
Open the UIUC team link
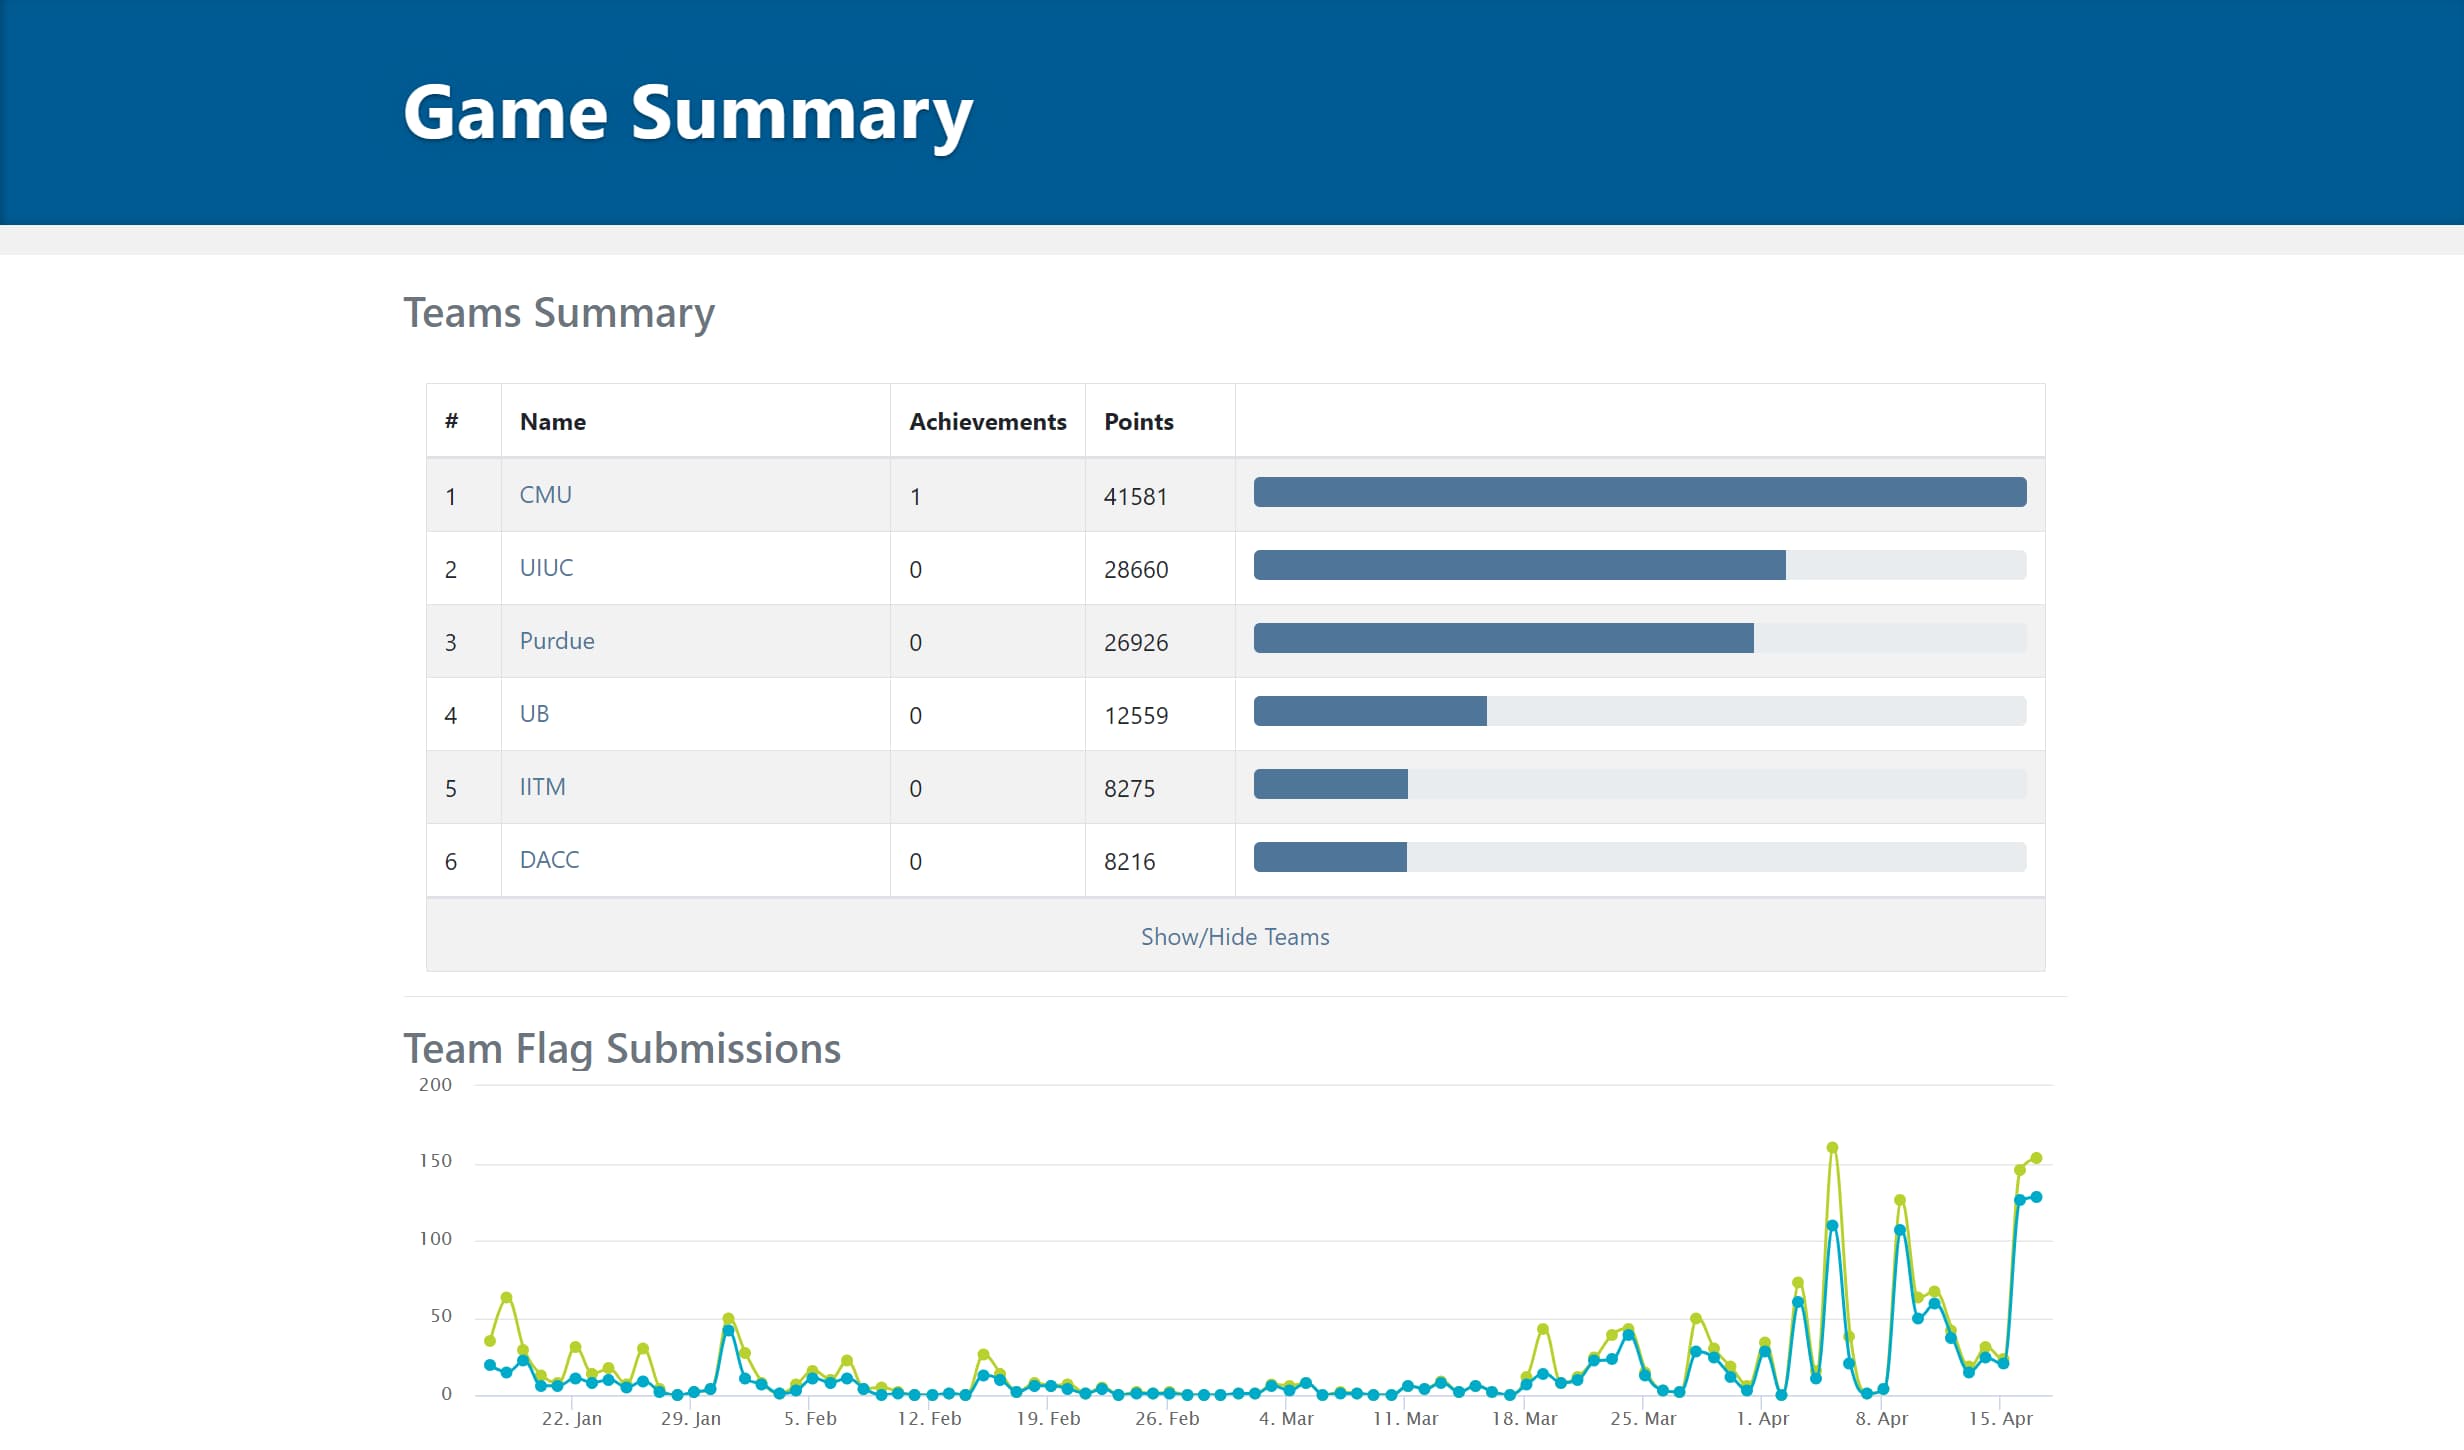click(546, 568)
